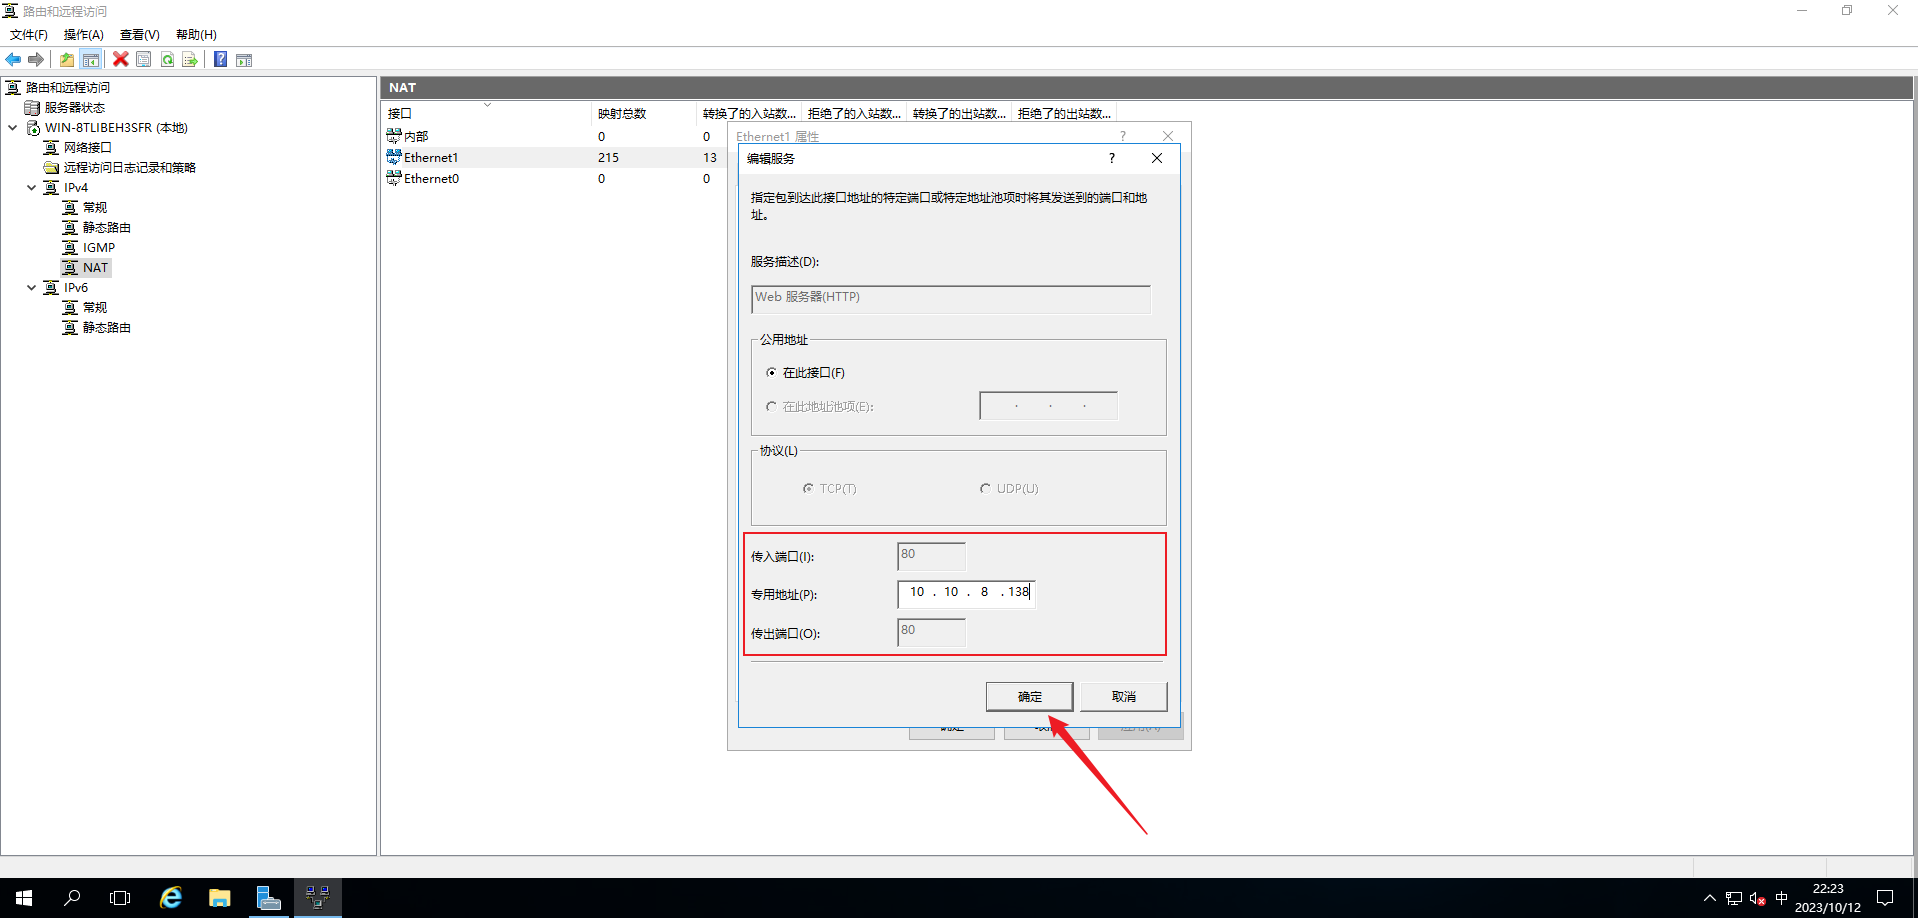Click 取消 in 编辑服务 dialog
The height and width of the screenshot is (918, 1918).
(1124, 697)
